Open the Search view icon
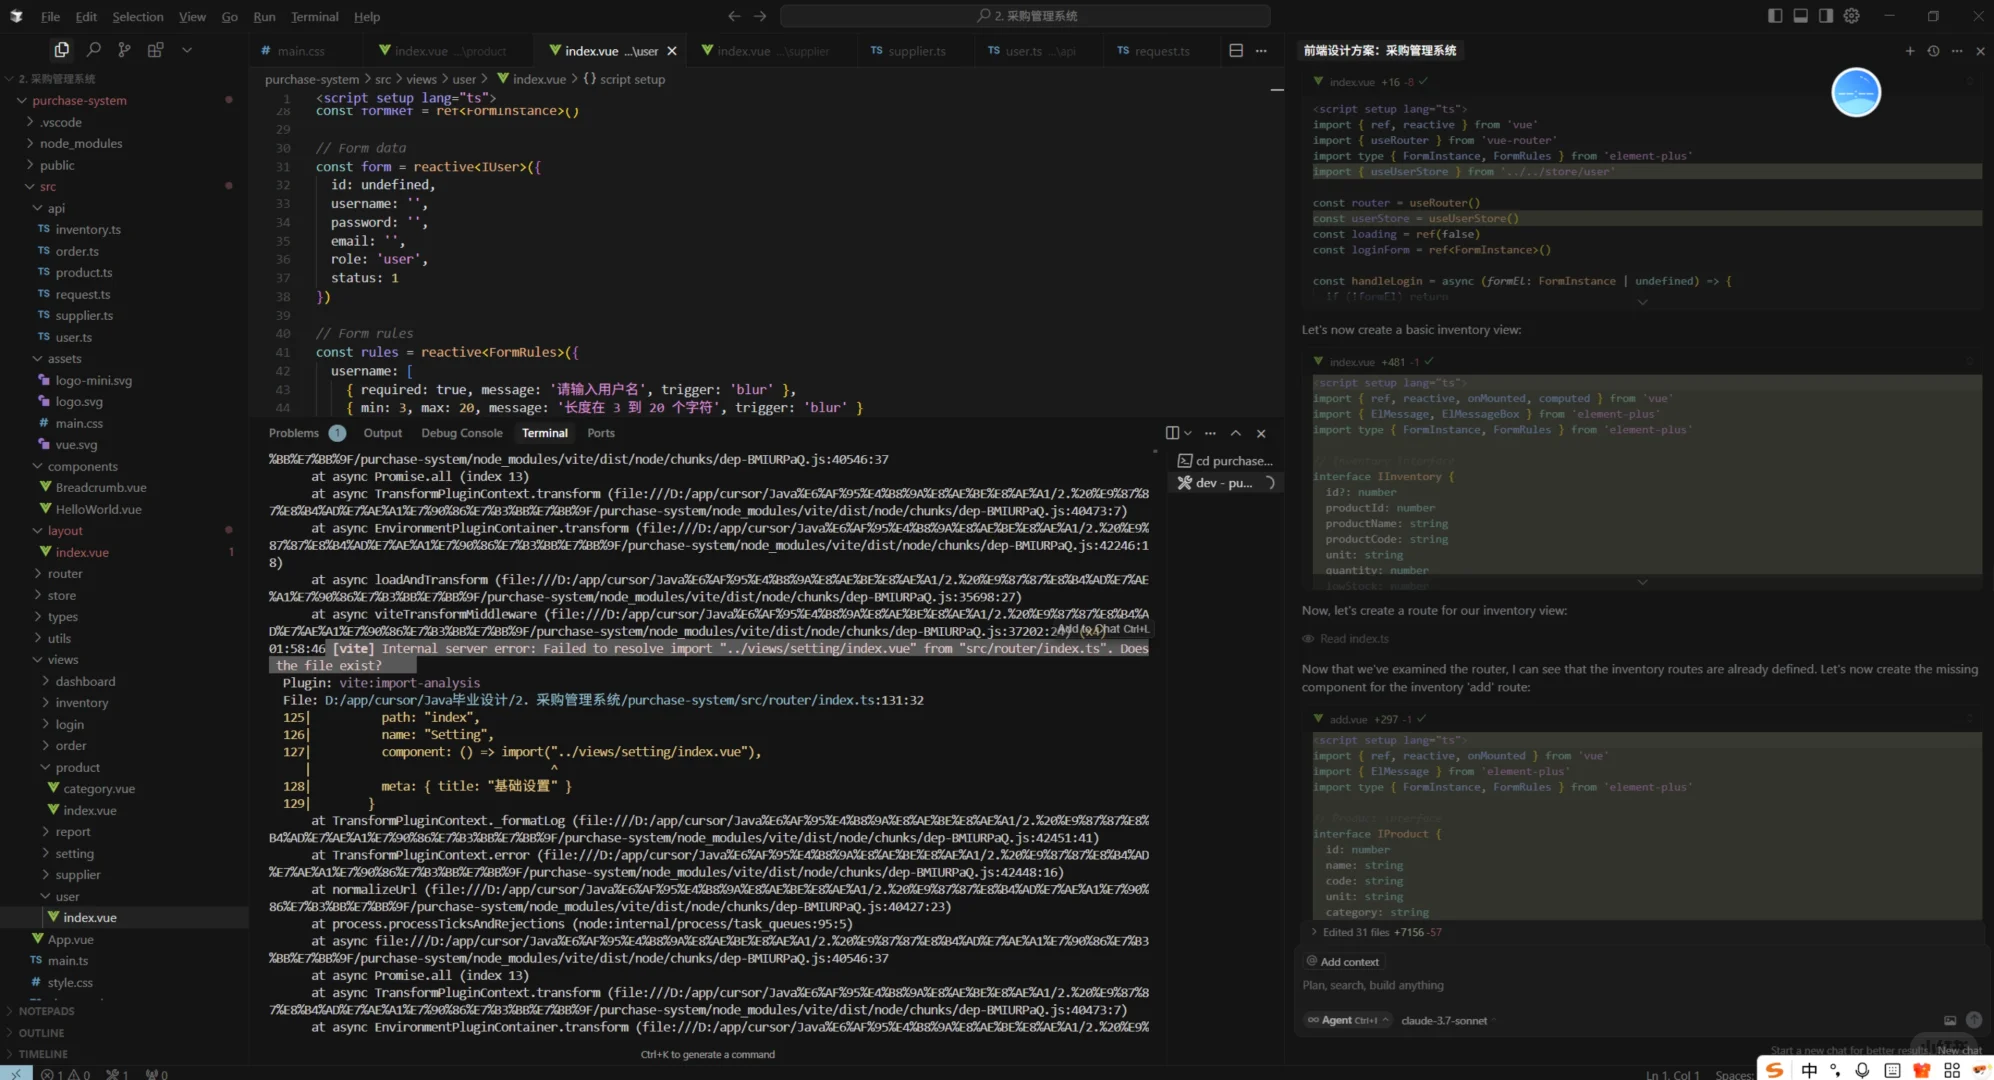The width and height of the screenshot is (1994, 1080). [x=93, y=49]
